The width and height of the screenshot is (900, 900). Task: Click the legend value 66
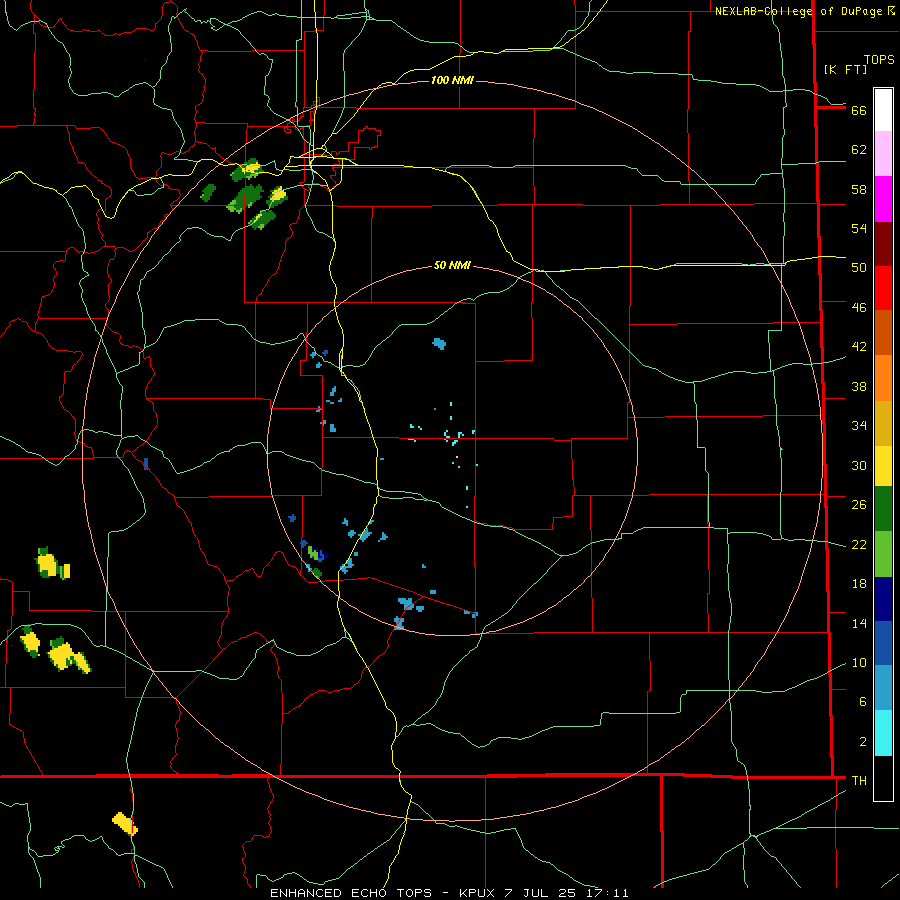[859, 110]
